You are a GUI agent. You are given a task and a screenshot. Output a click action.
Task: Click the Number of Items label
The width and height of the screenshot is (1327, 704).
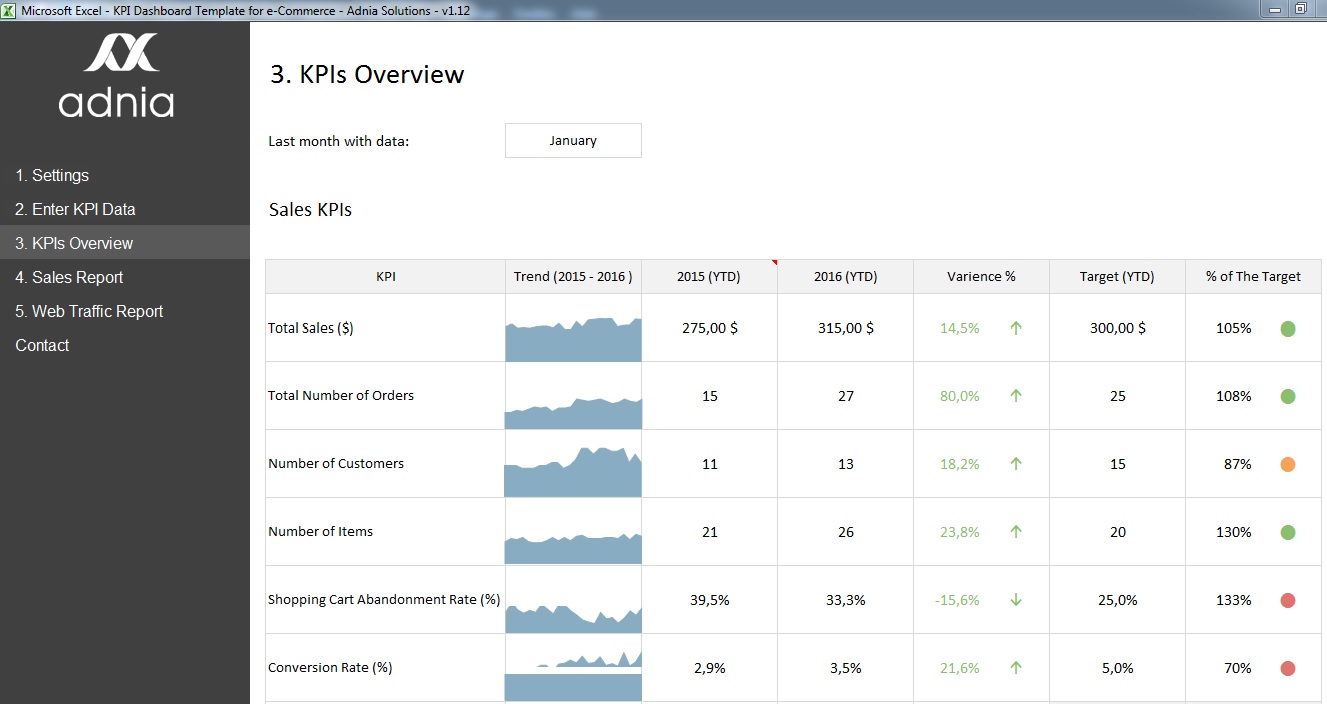coord(320,532)
